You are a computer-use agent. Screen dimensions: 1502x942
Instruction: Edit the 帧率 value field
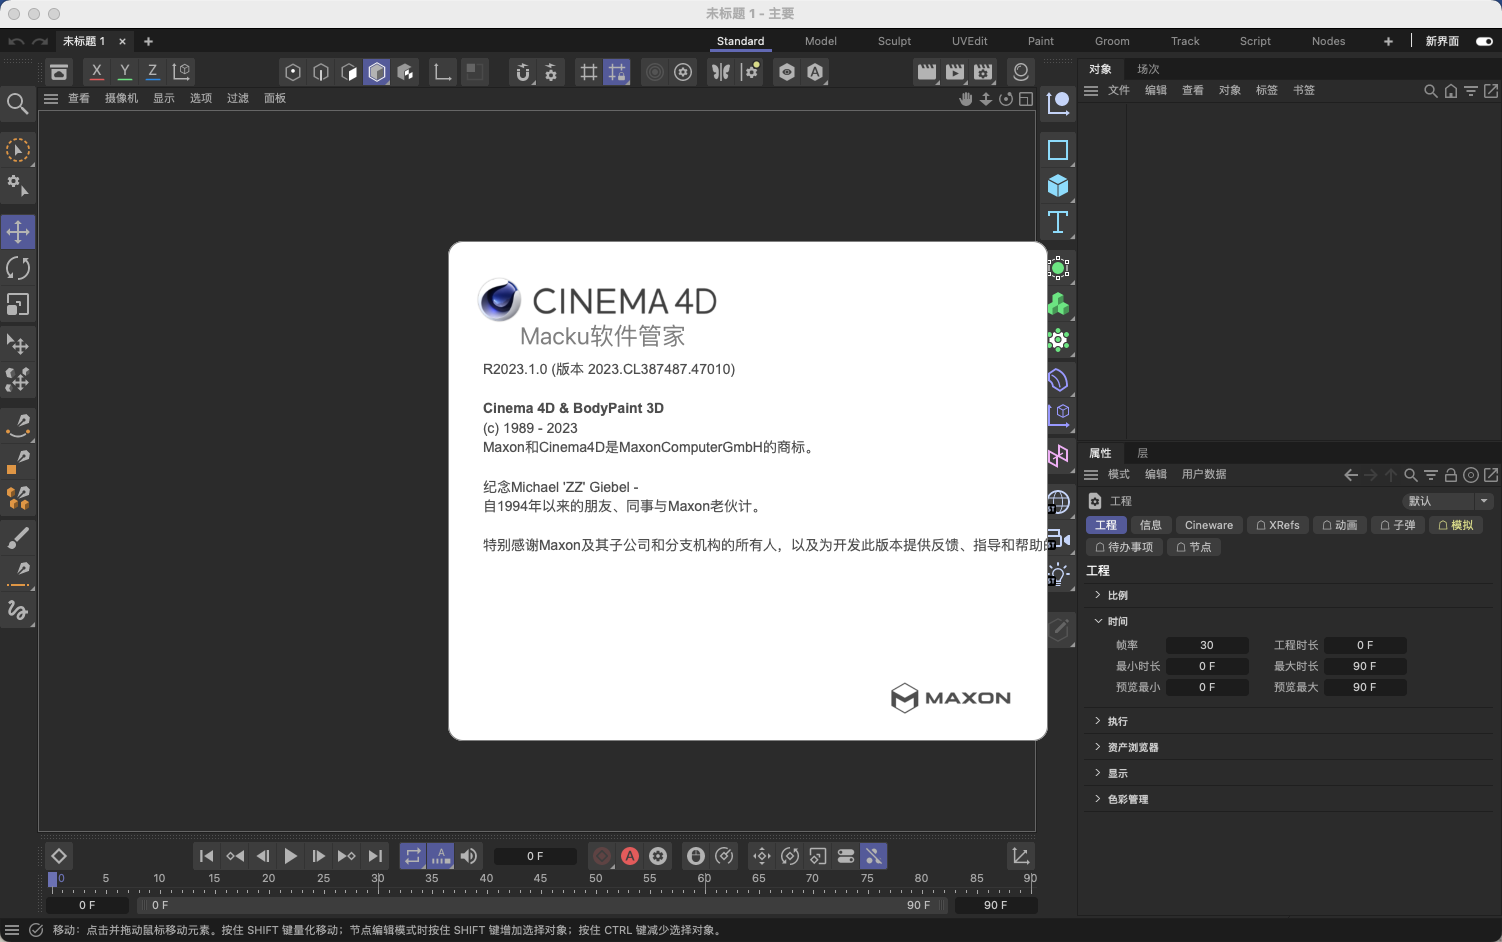coord(1207,645)
